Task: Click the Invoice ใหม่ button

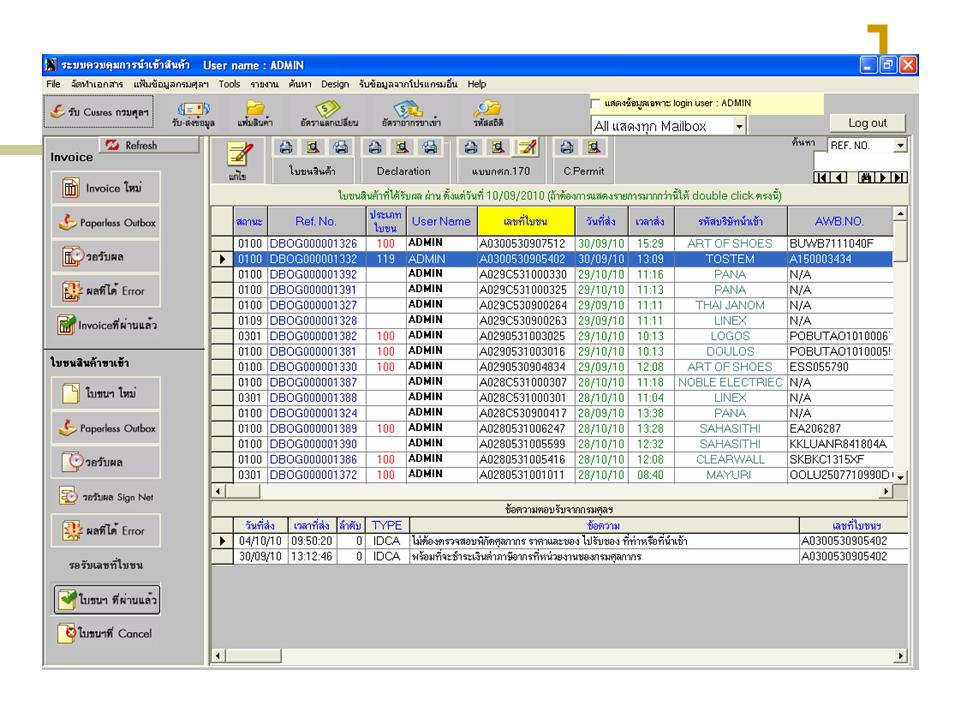Action: 105,189
